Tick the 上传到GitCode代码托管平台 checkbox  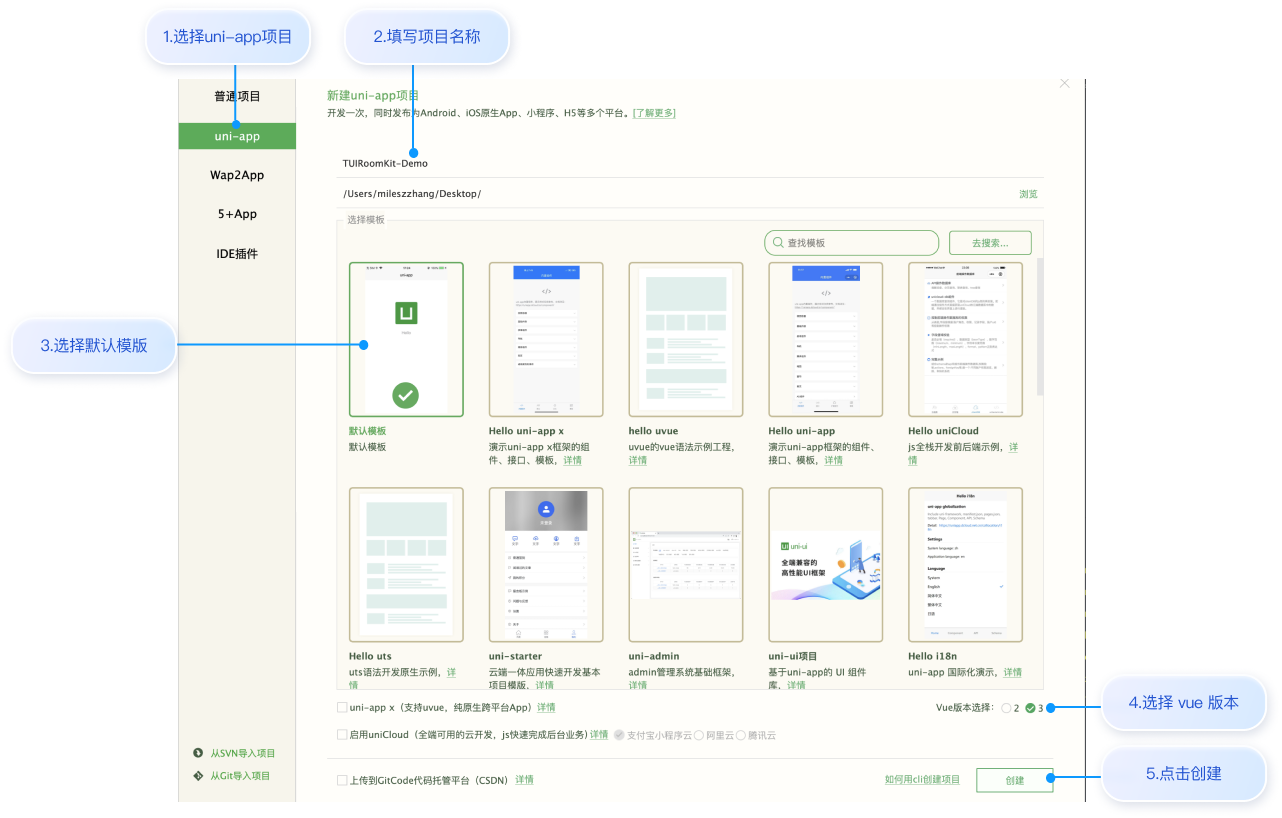pos(342,780)
